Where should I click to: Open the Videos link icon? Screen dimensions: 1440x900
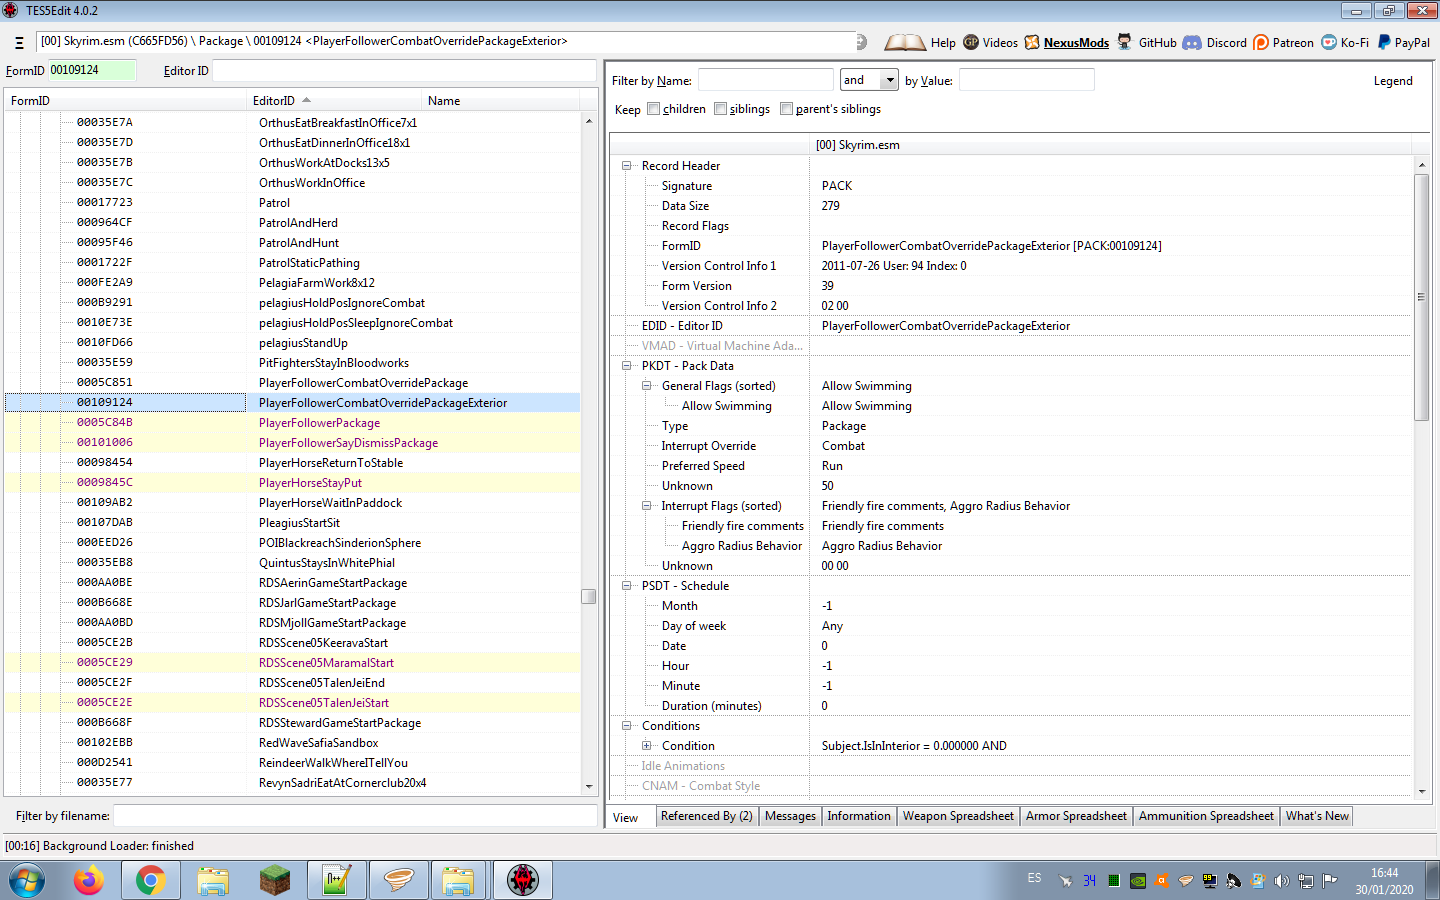pos(971,42)
